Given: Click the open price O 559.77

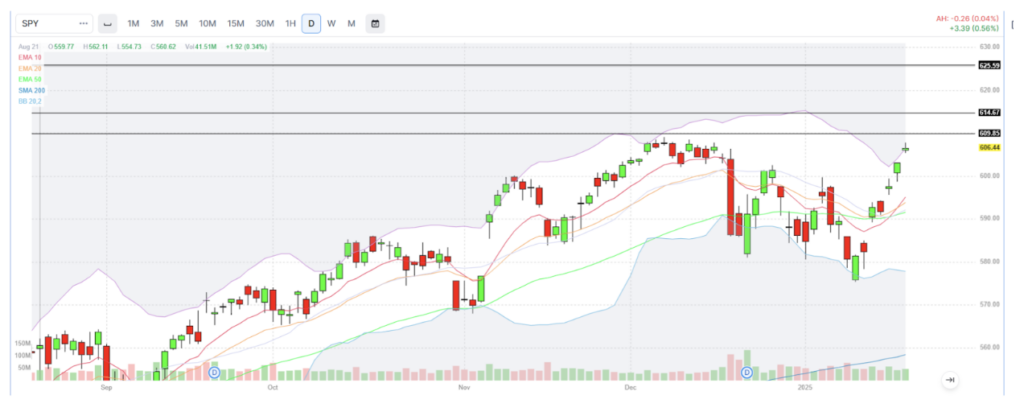Looking at the screenshot, I should pos(61,46).
